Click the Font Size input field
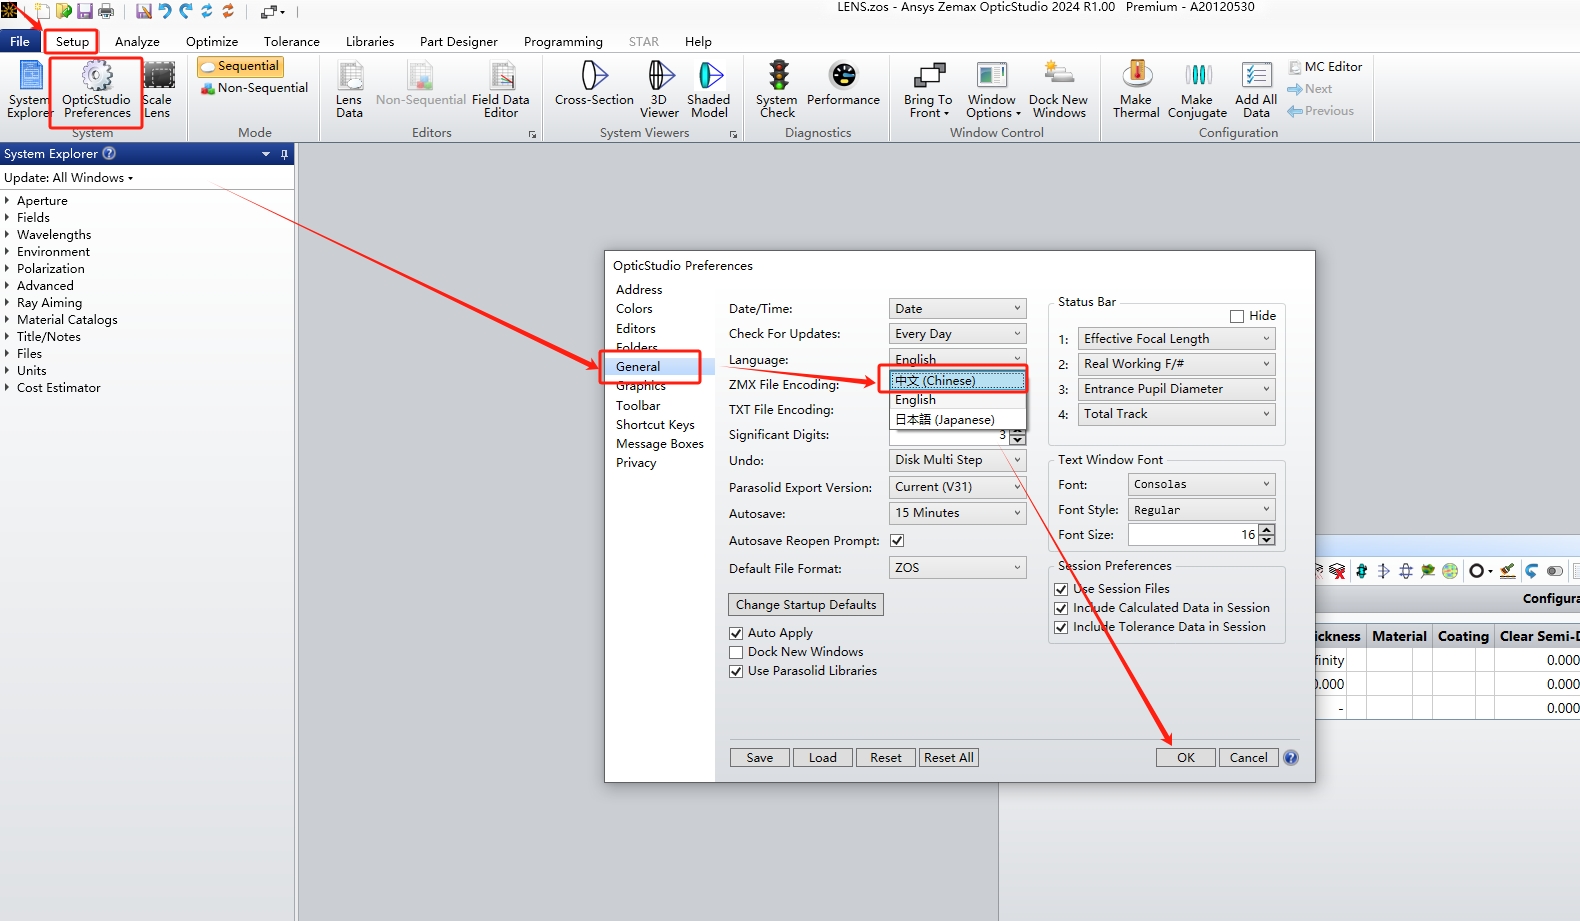This screenshot has width=1580, height=921. tap(1192, 535)
